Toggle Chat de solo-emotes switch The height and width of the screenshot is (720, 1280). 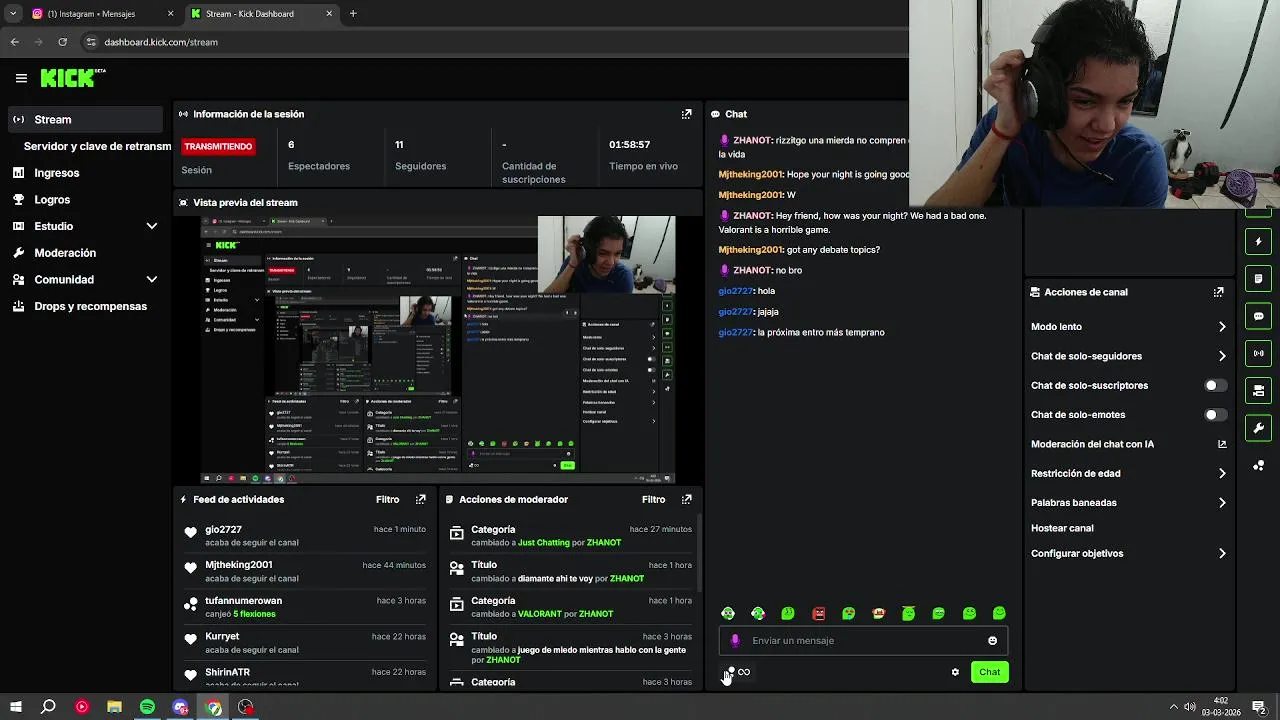pyautogui.click(x=1215, y=414)
